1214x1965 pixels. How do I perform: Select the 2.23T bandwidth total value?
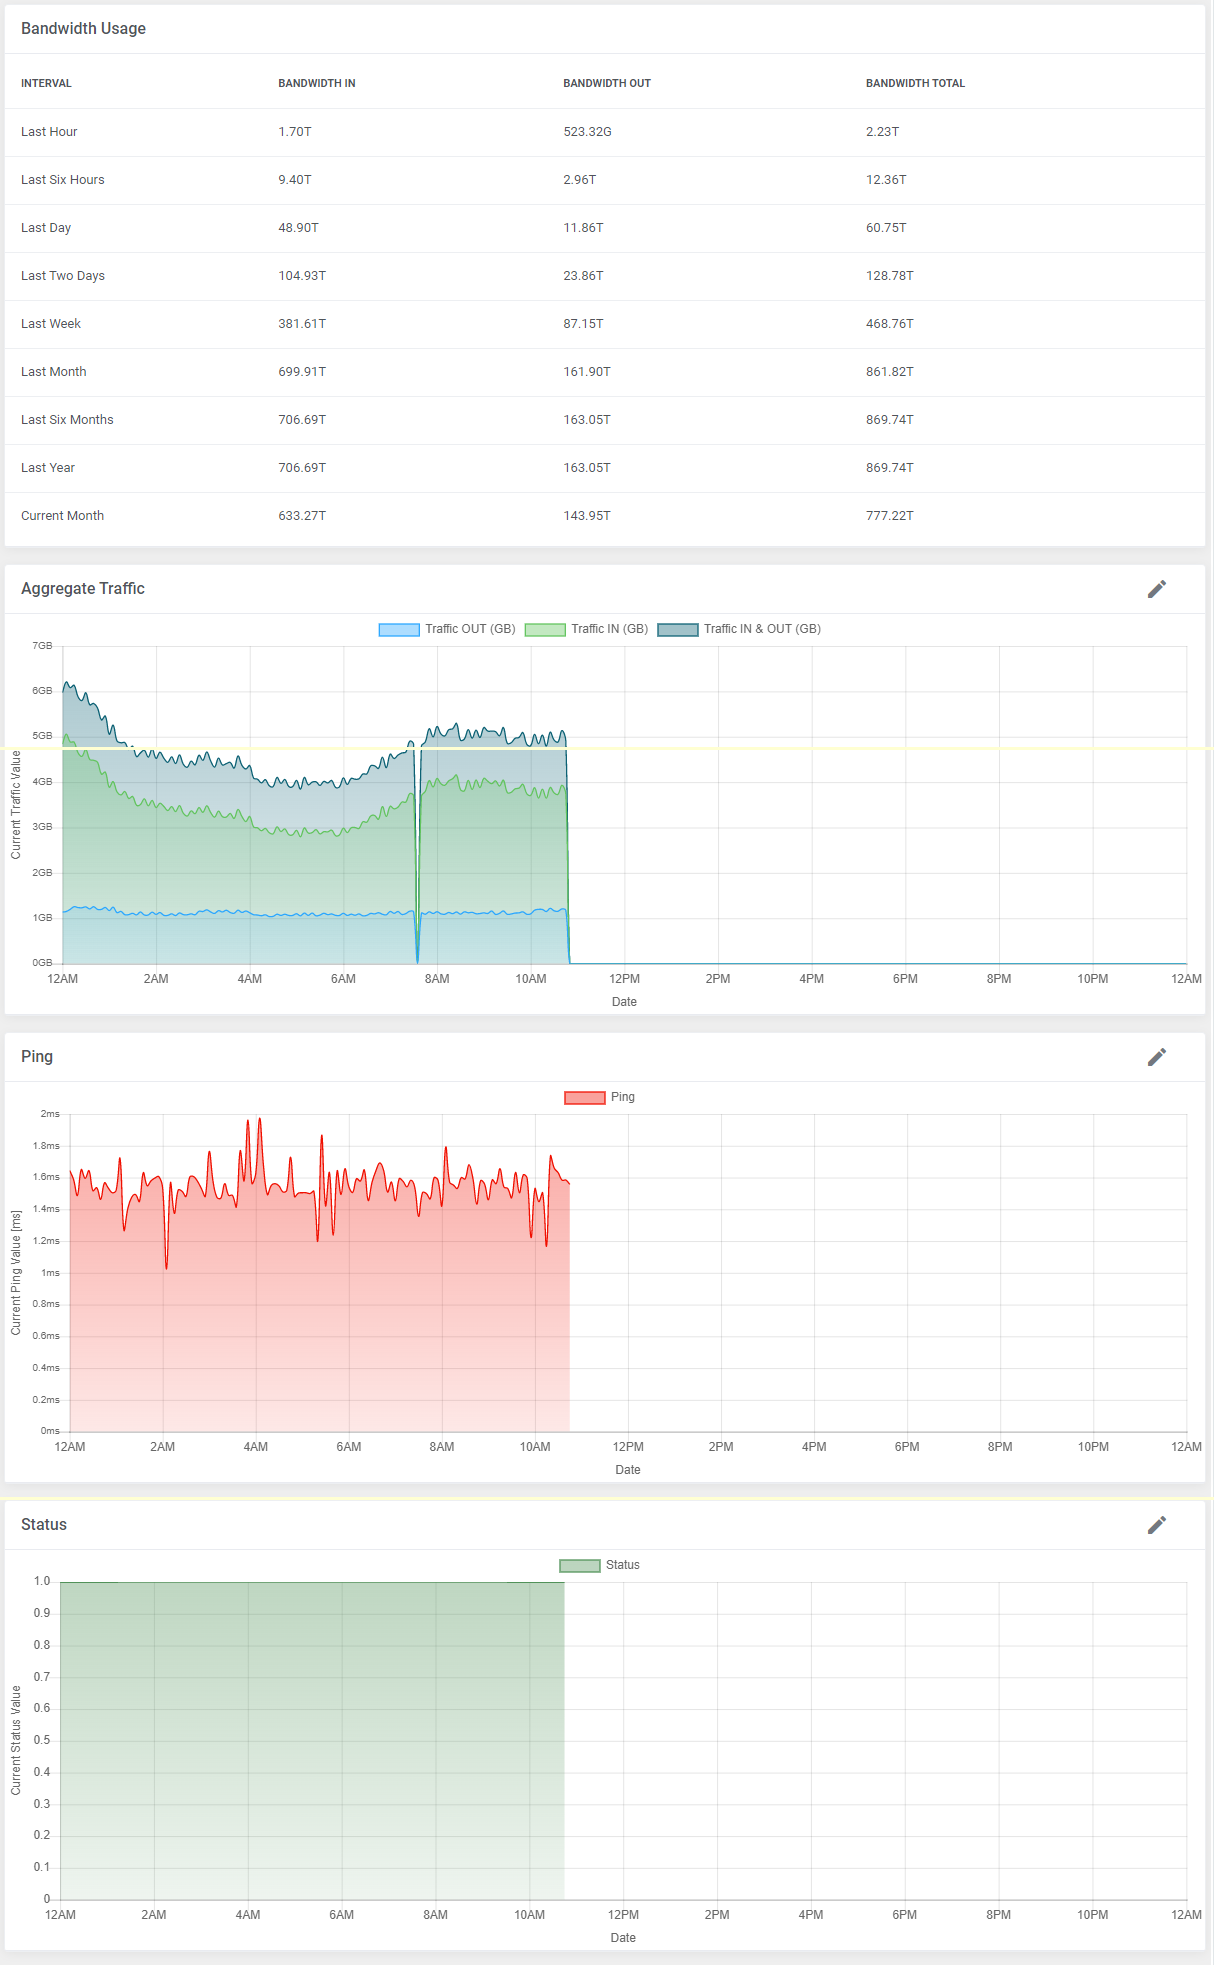tap(882, 132)
